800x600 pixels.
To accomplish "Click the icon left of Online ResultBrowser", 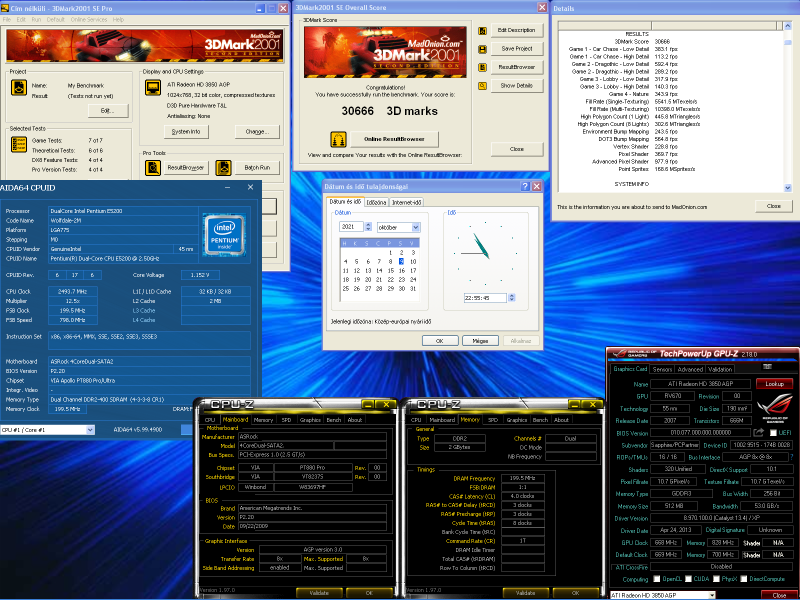I will pyautogui.click(x=338, y=139).
